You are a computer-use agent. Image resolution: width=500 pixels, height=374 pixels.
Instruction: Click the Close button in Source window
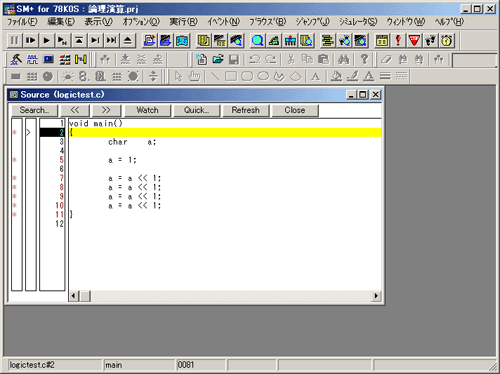coord(295,110)
